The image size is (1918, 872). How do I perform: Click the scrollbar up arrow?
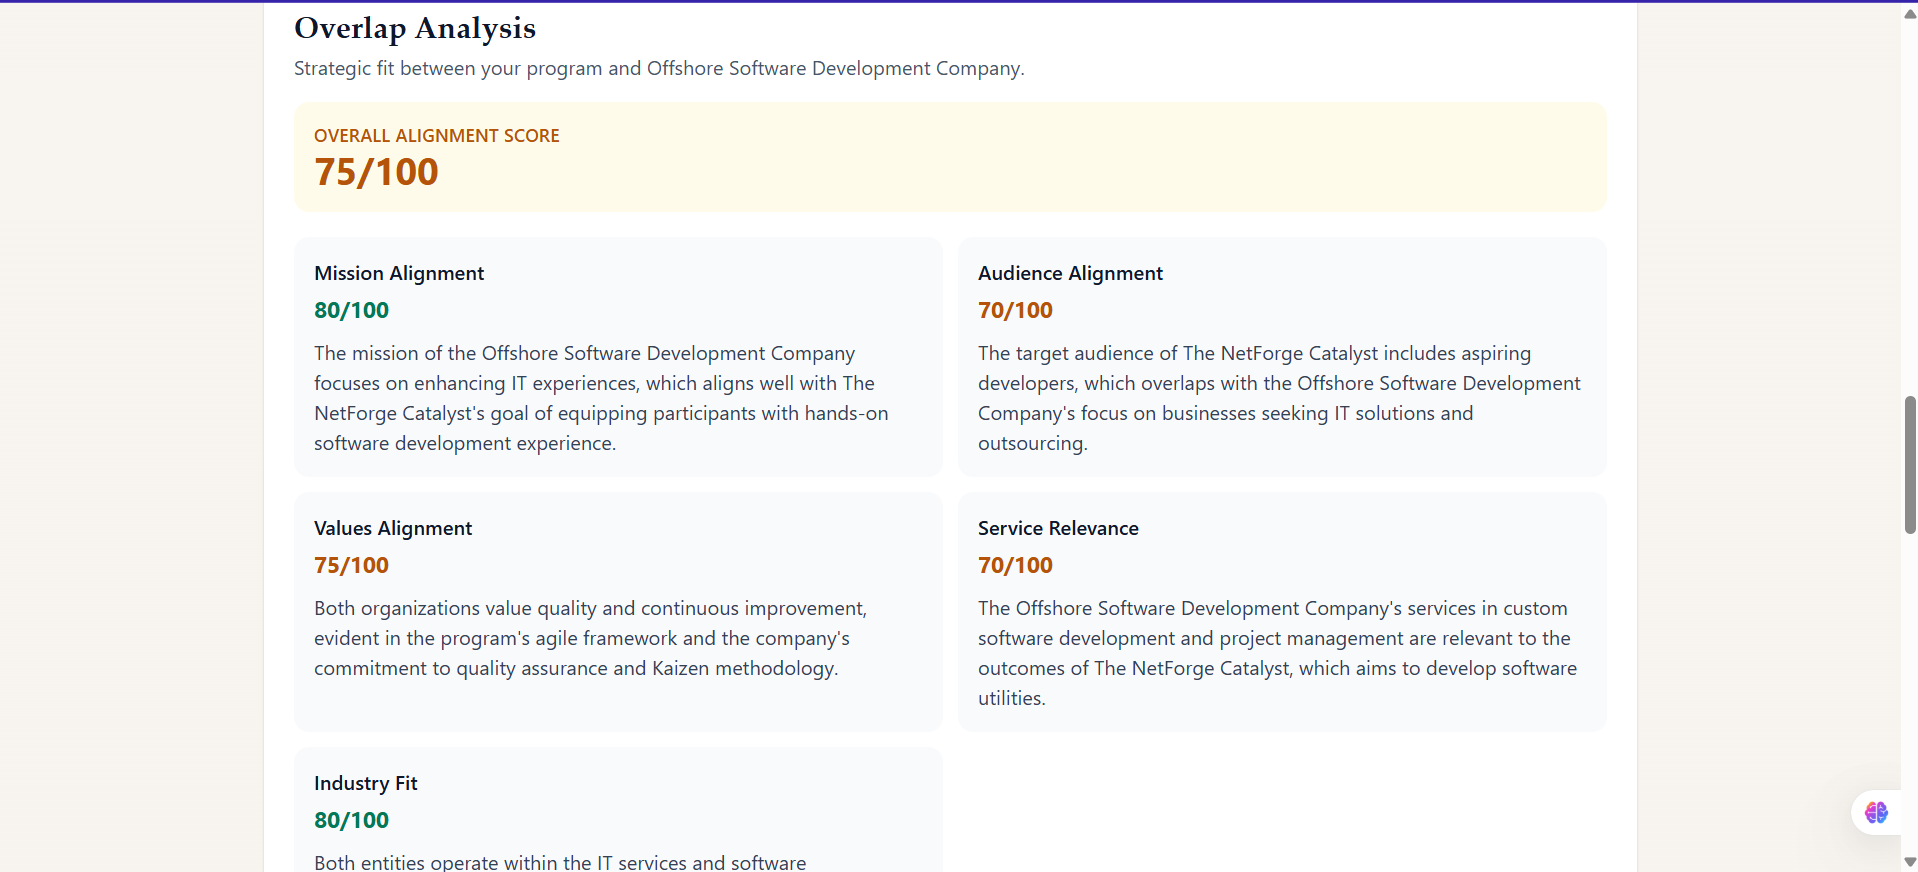1910,14
